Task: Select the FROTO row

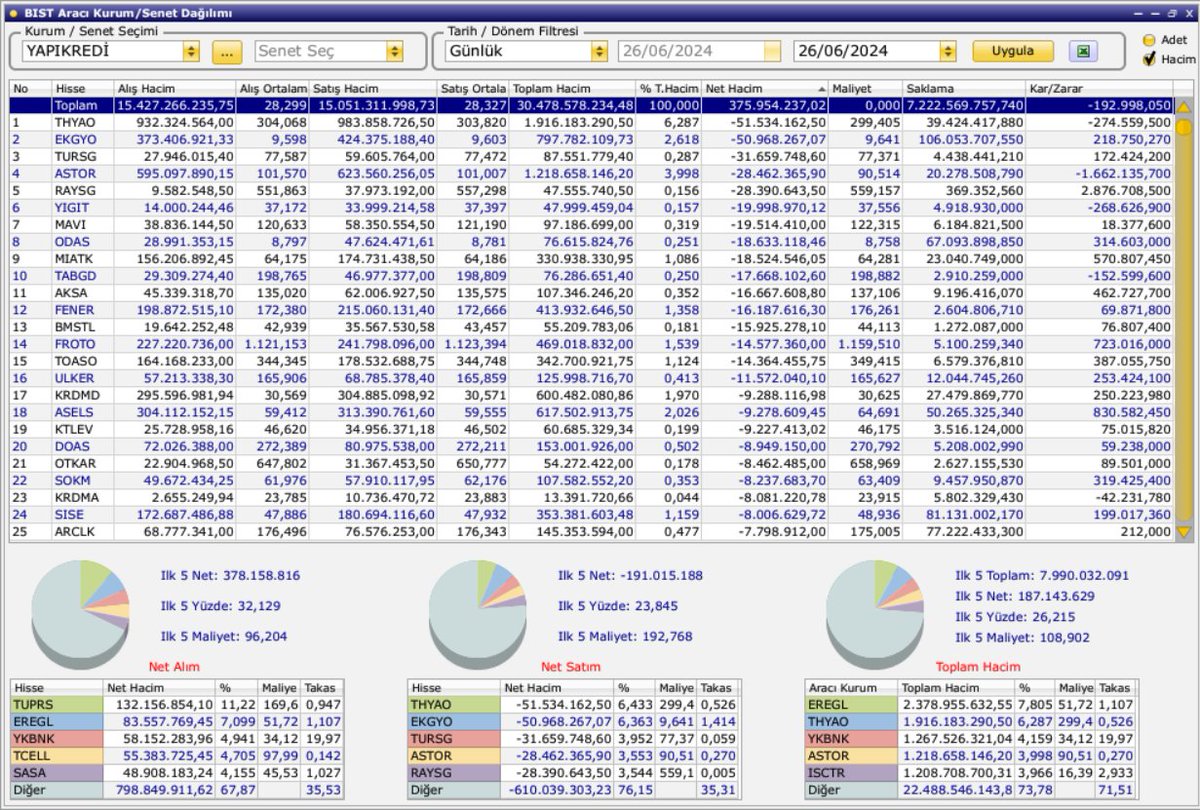Action: pyautogui.click(x=591, y=344)
